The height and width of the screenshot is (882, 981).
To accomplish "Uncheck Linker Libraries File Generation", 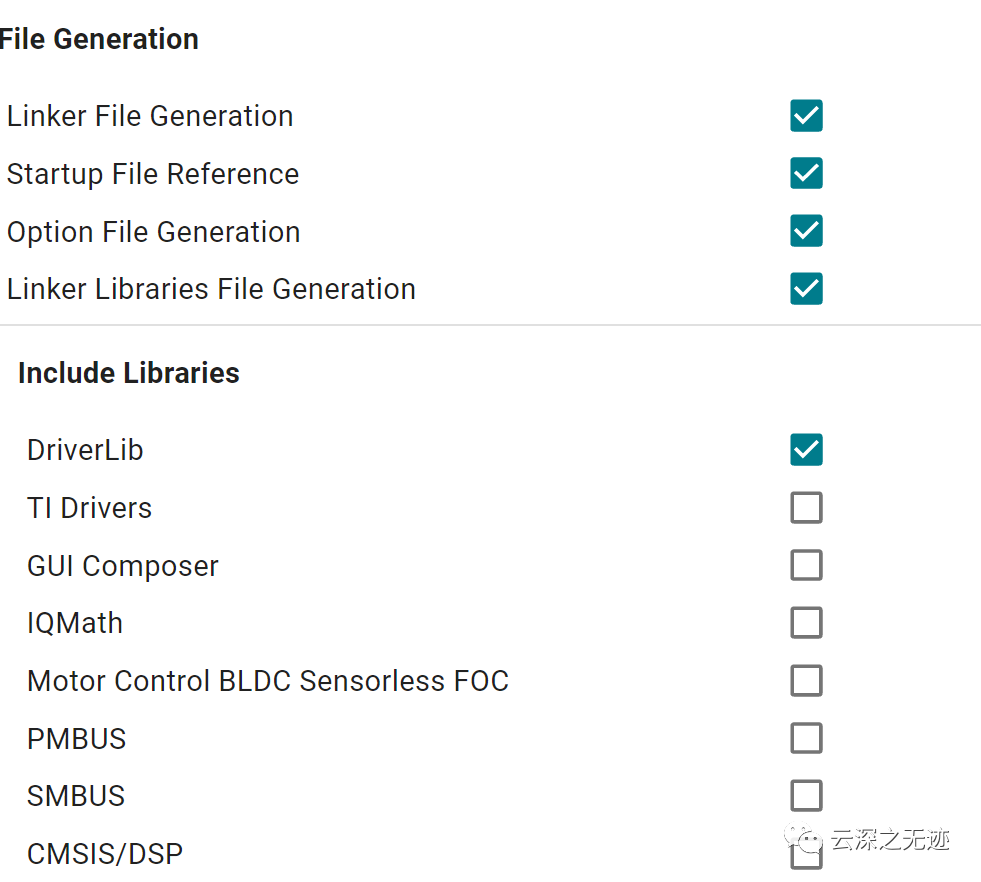I will [x=806, y=288].
